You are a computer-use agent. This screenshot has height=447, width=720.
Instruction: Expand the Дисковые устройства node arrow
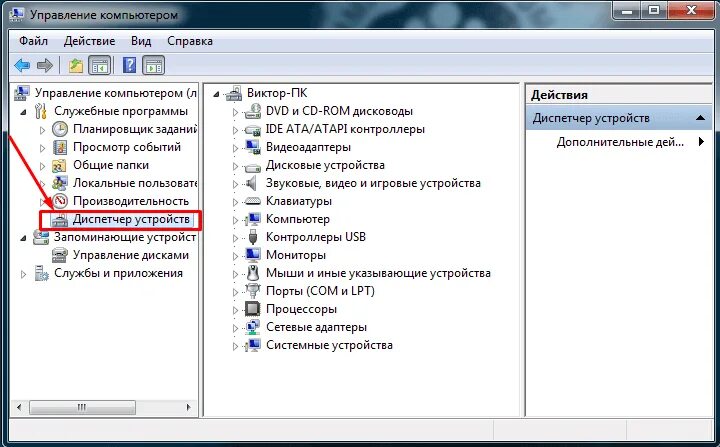[235, 166]
